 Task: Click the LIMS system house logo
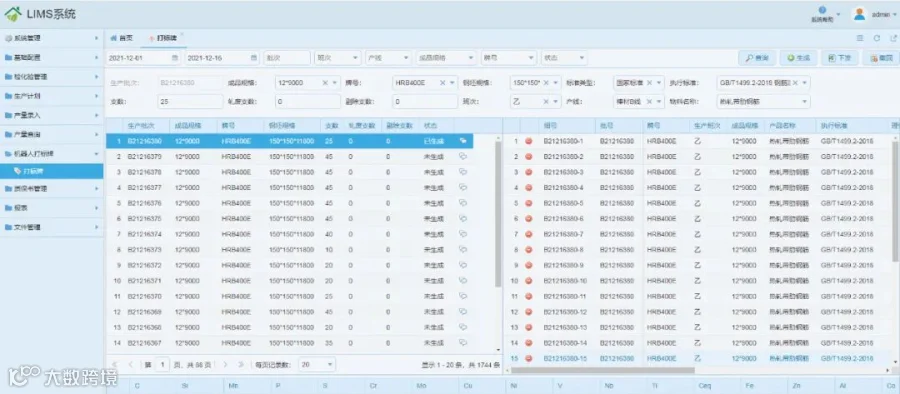(x=13, y=14)
